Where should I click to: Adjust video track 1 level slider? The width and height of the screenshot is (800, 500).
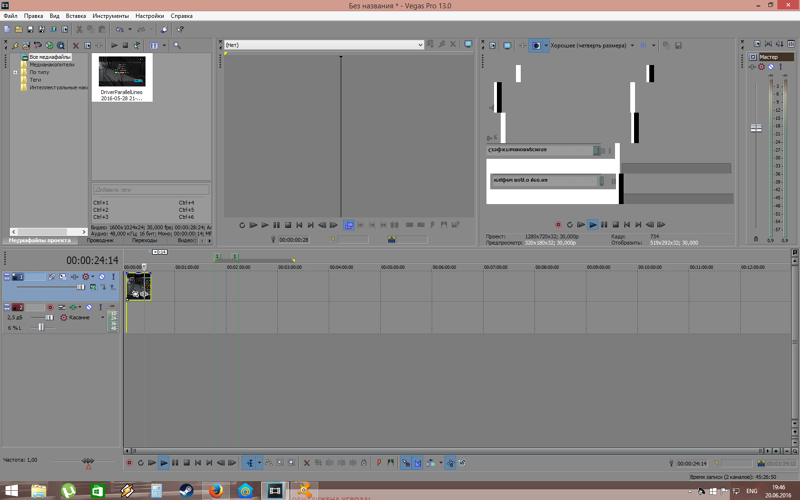(80, 287)
